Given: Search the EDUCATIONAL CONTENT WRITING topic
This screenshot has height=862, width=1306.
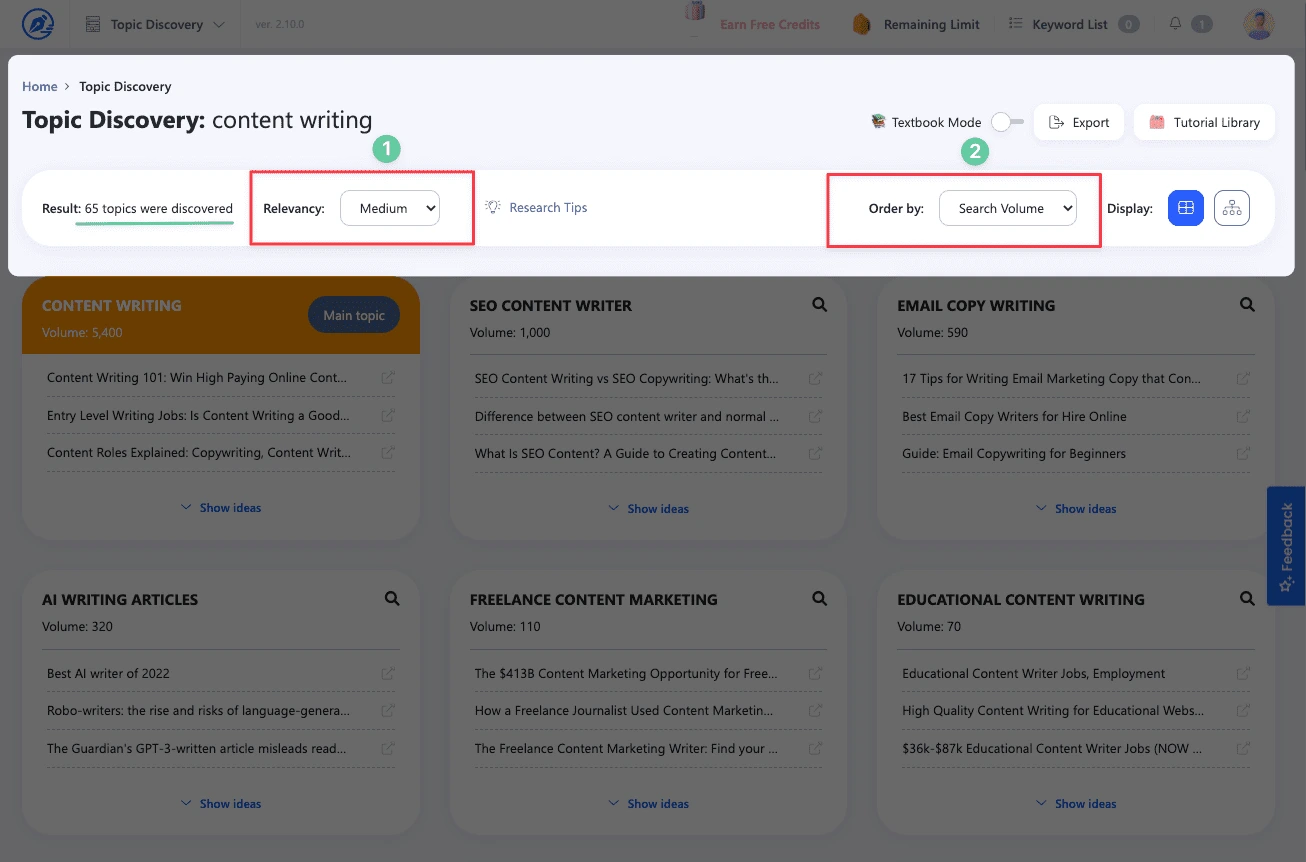Looking at the screenshot, I should pyautogui.click(x=1247, y=599).
